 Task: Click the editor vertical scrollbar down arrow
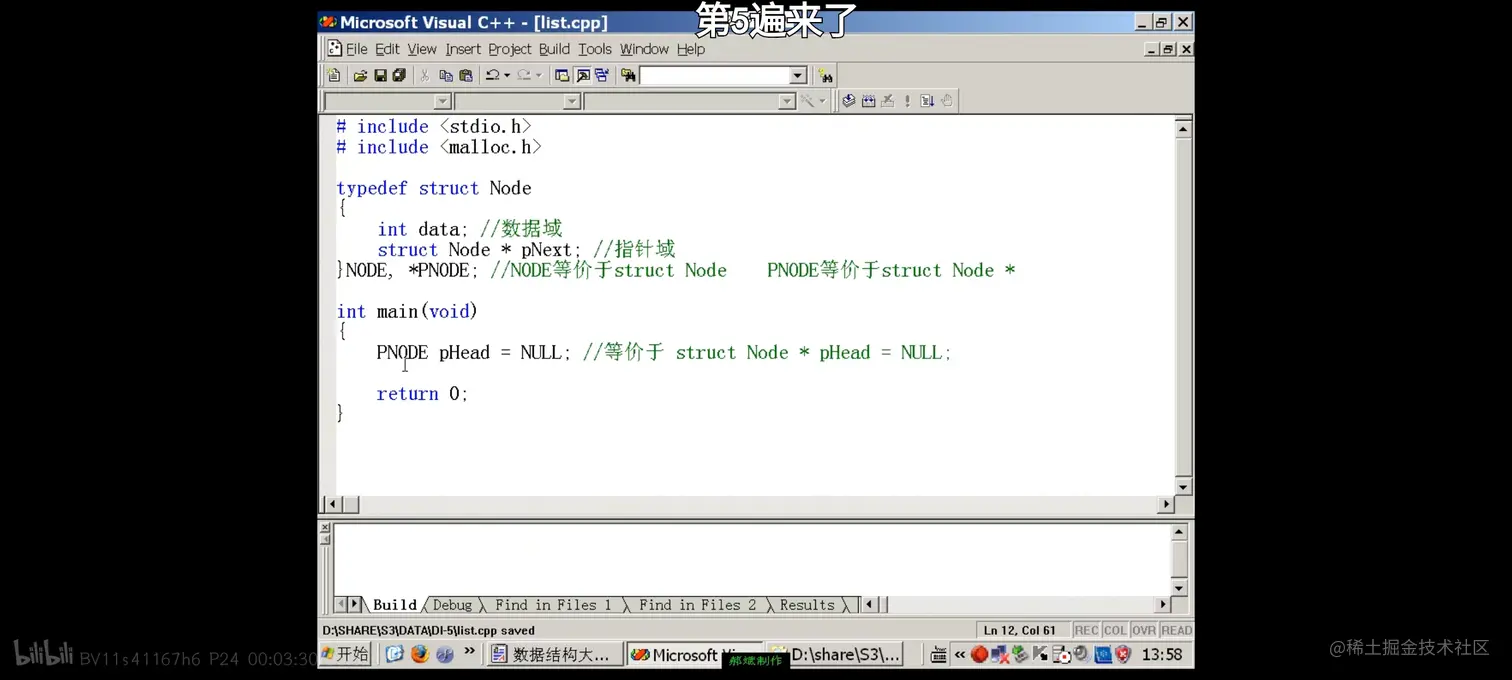click(x=1183, y=487)
